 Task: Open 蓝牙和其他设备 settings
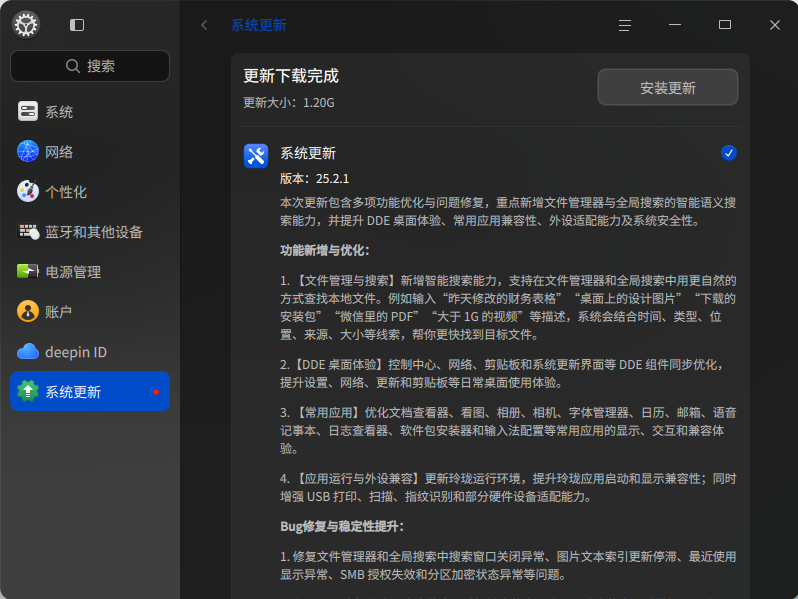90,232
